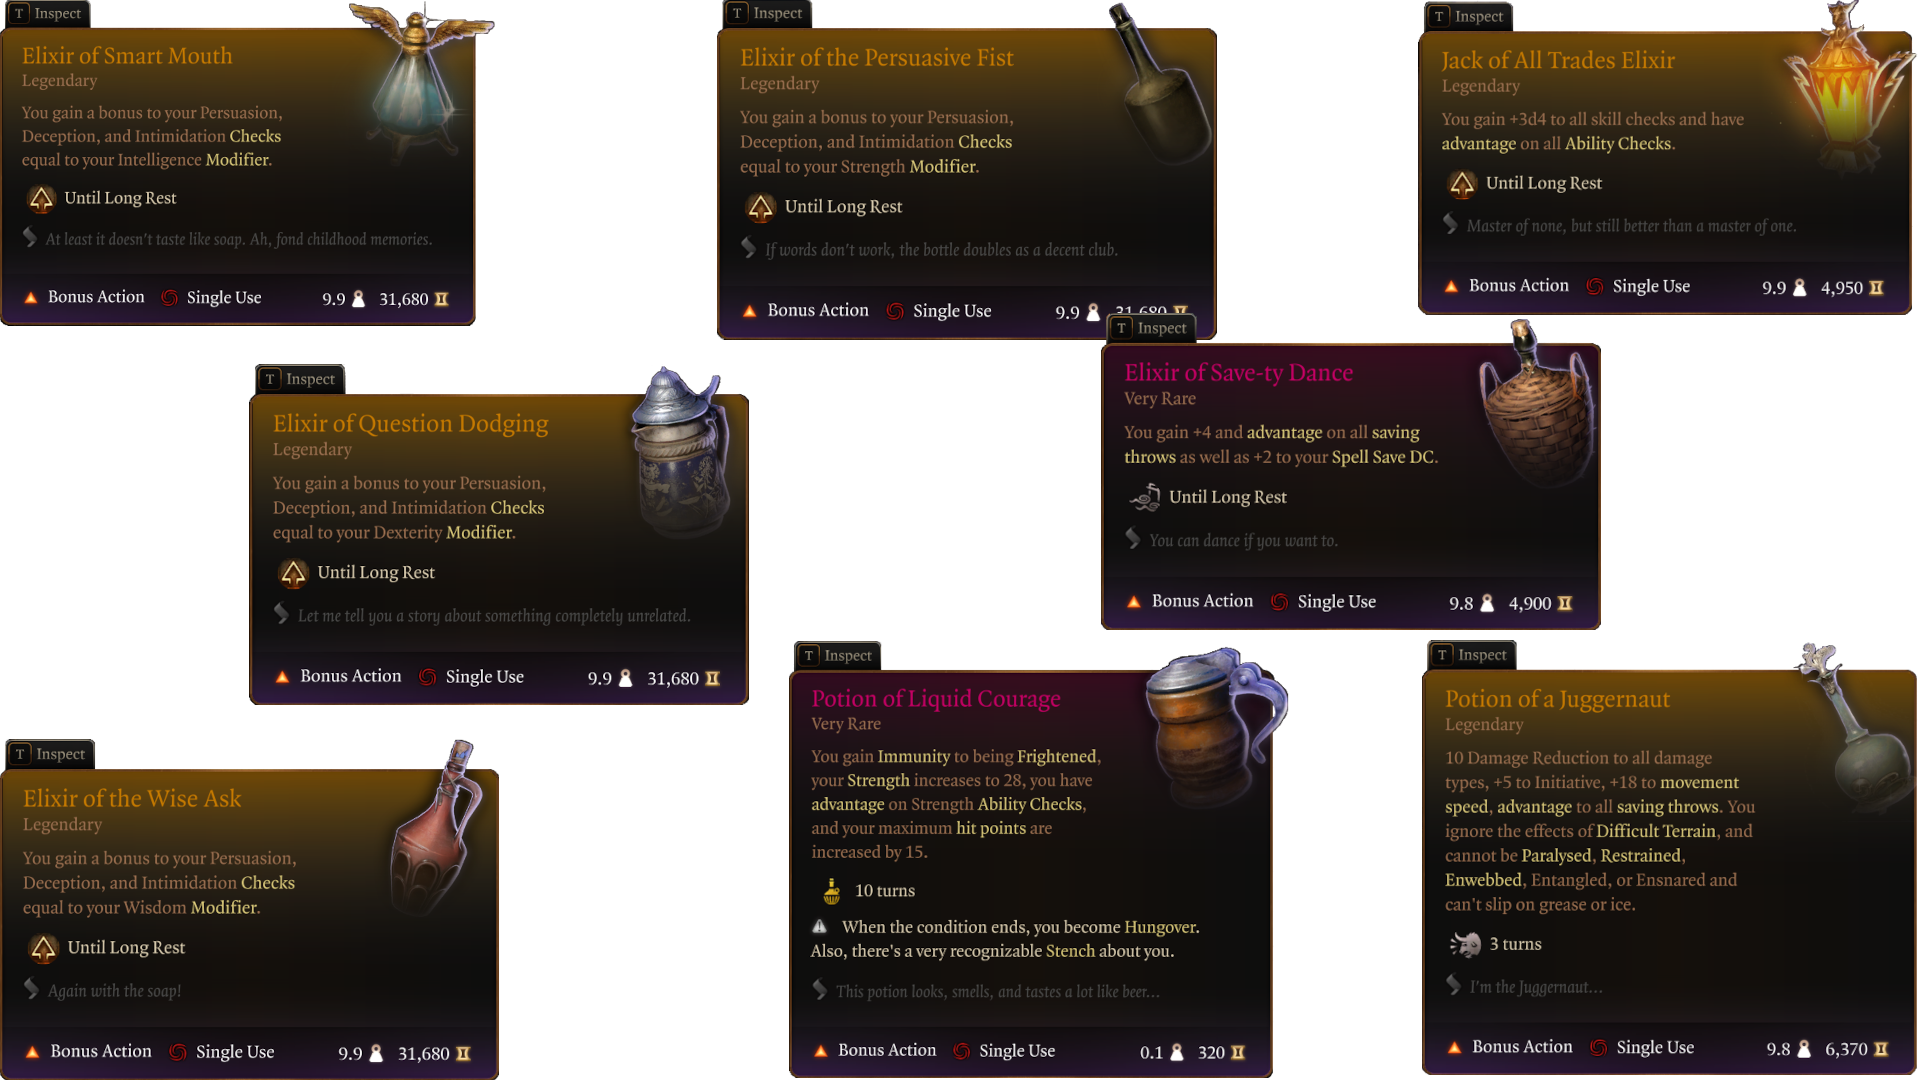Click the Until Long Rest icon on Save-ty Dance

click(x=1145, y=497)
